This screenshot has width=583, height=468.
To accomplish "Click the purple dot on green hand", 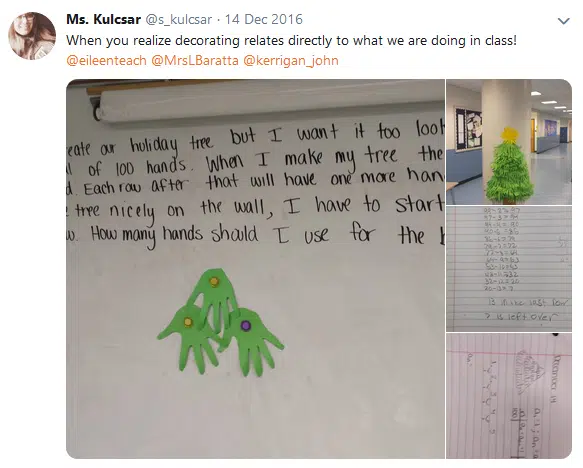I will (245, 326).
